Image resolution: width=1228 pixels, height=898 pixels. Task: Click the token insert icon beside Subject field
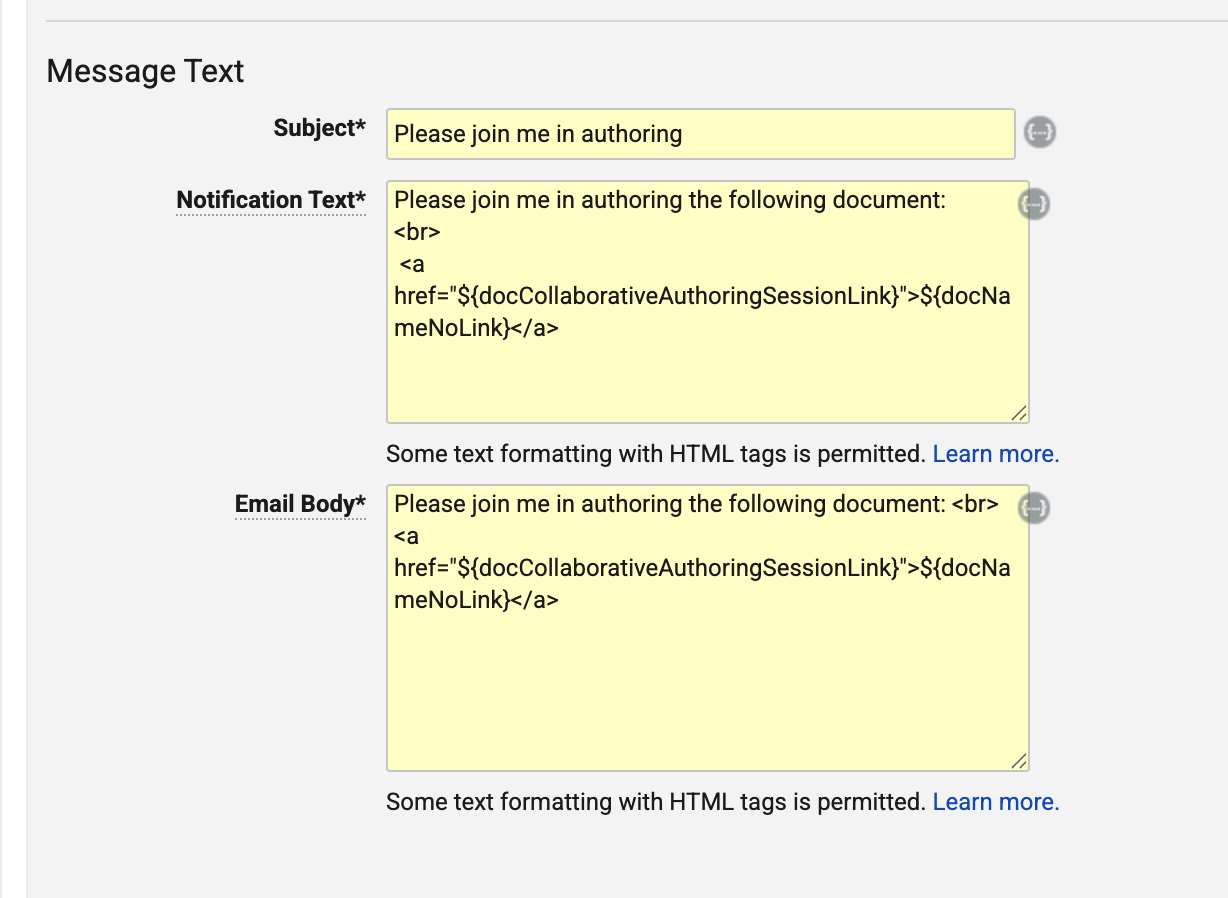1040,132
